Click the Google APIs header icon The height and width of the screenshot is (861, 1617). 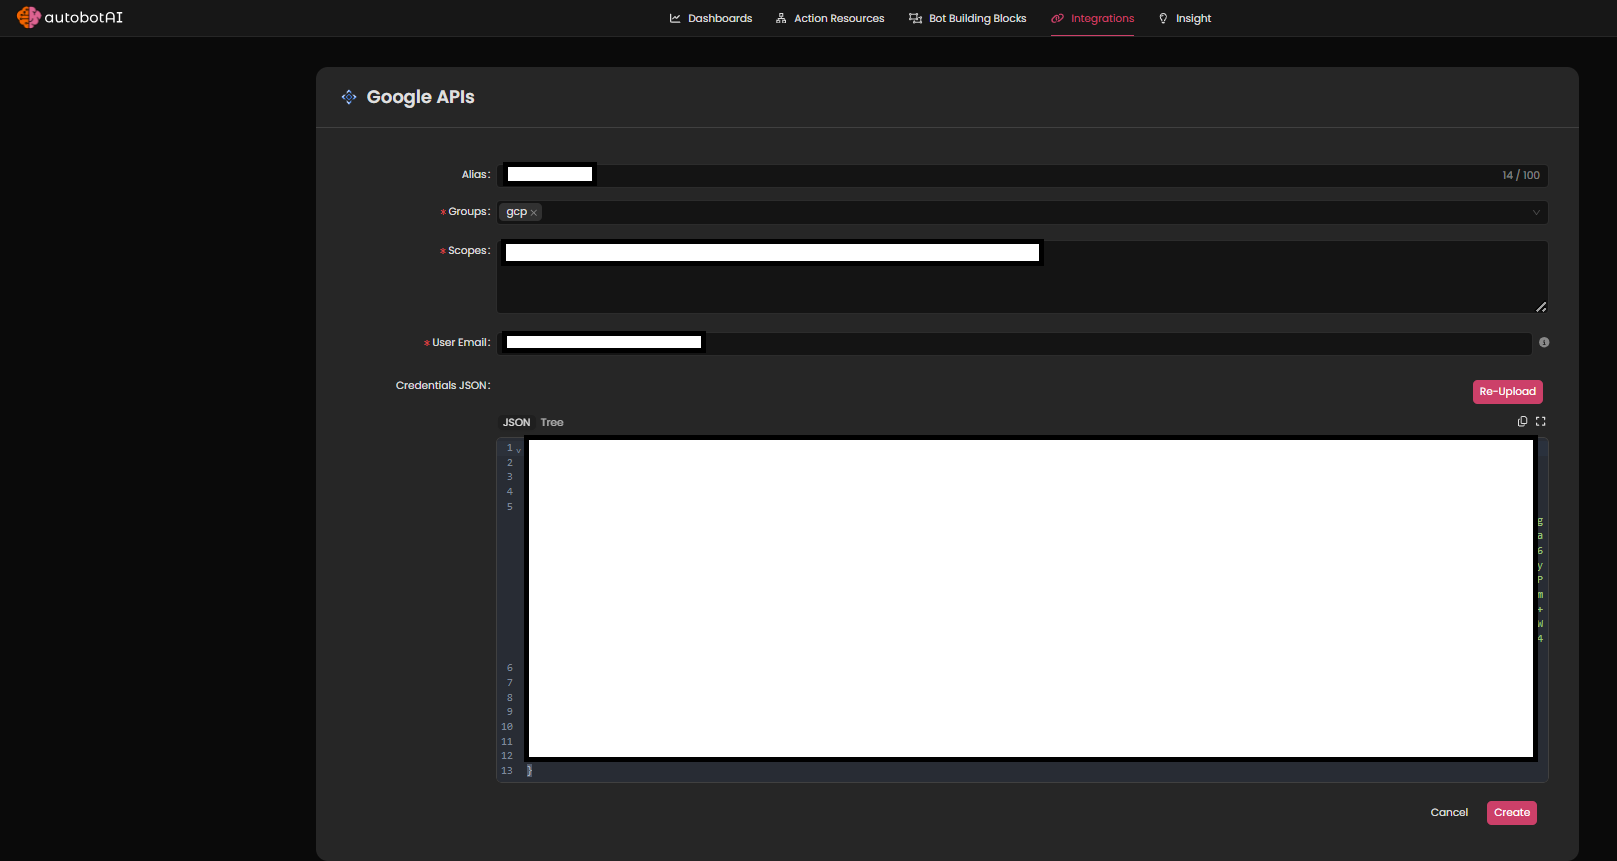[x=349, y=97]
